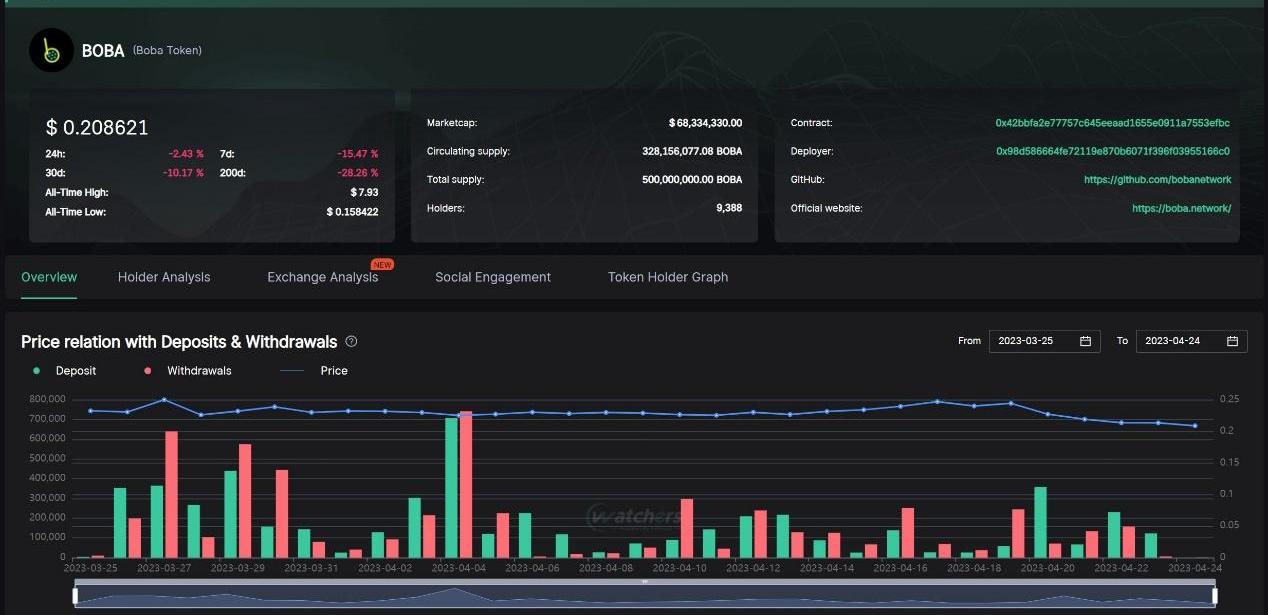This screenshot has height=615, width=1268.
Task: Open the Social Engagement tab
Action: coord(493,277)
